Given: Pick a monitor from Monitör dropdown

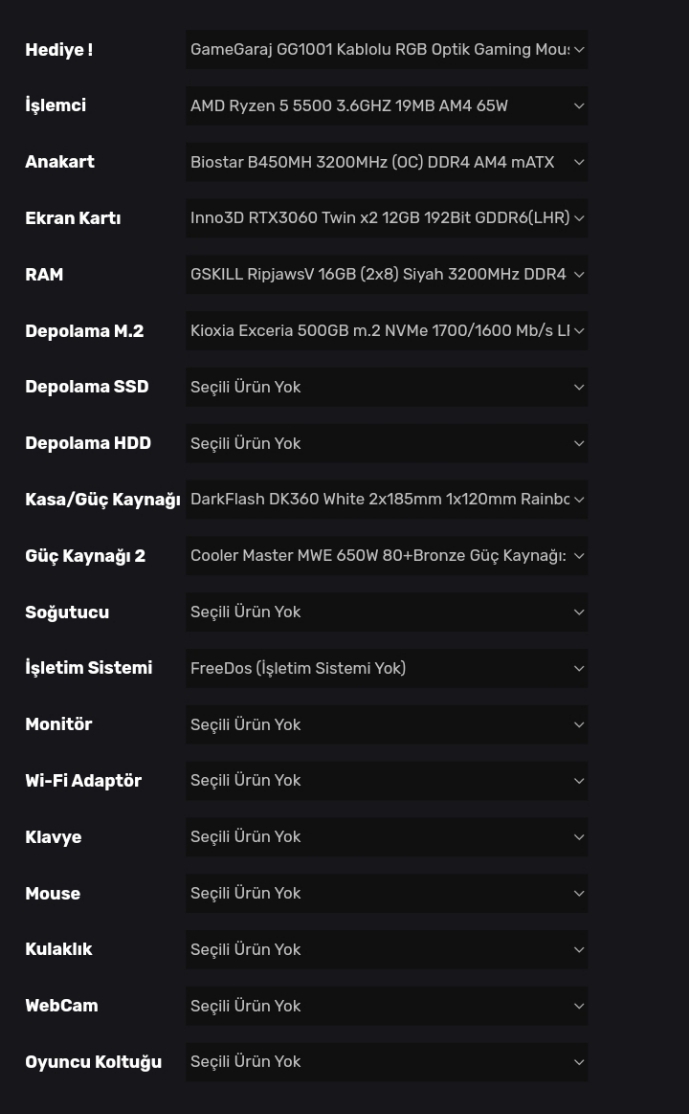Looking at the screenshot, I should point(386,724).
